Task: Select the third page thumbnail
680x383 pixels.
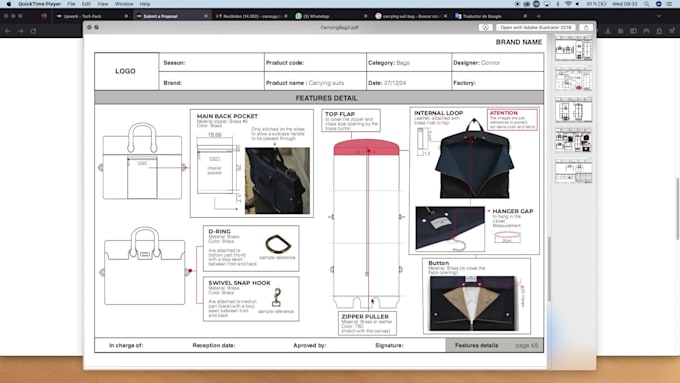Action: 573,109
